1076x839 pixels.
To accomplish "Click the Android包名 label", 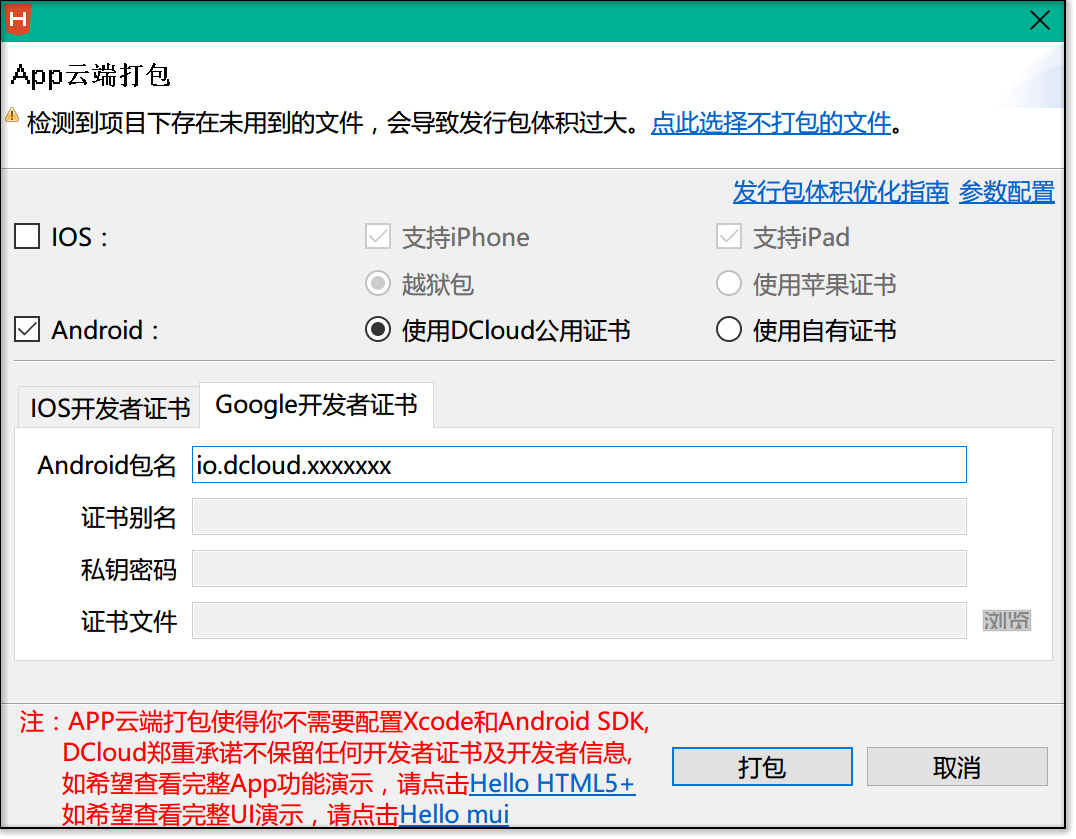I will pos(107,465).
